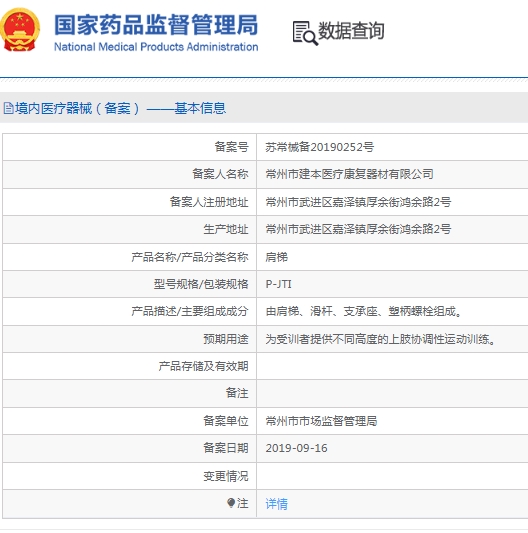Click the 预期用途 label

click(x=226, y=339)
